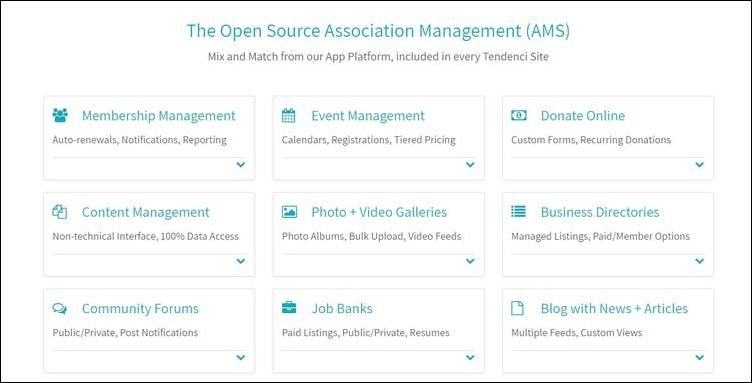Click "Calendars, Registrations, Tiered Pricing" text

coord(368,140)
